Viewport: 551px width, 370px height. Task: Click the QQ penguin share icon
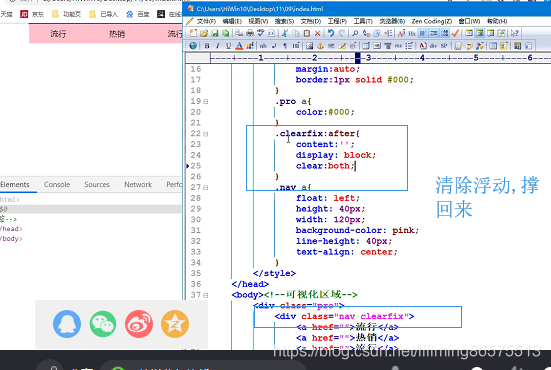(67, 324)
